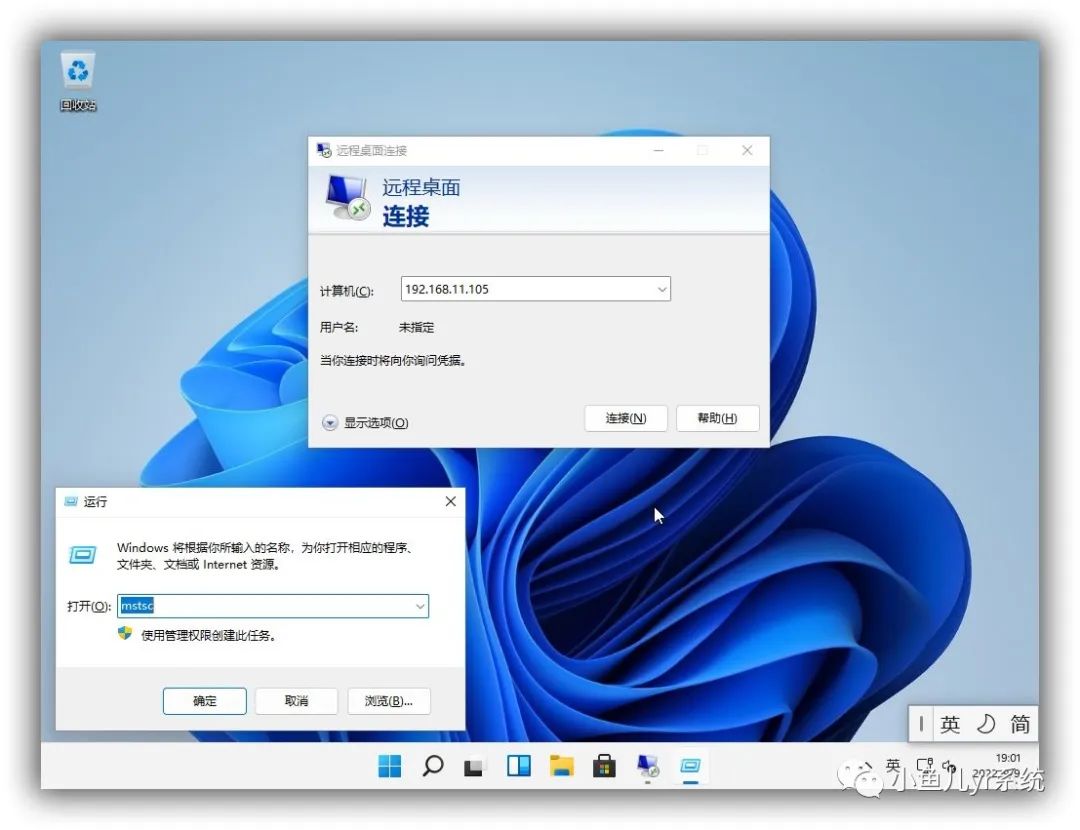This screenshot has width=1080, height=830.
Task: Minimize the Remote Desktop Connection window
Action: [x=658, y=150]
